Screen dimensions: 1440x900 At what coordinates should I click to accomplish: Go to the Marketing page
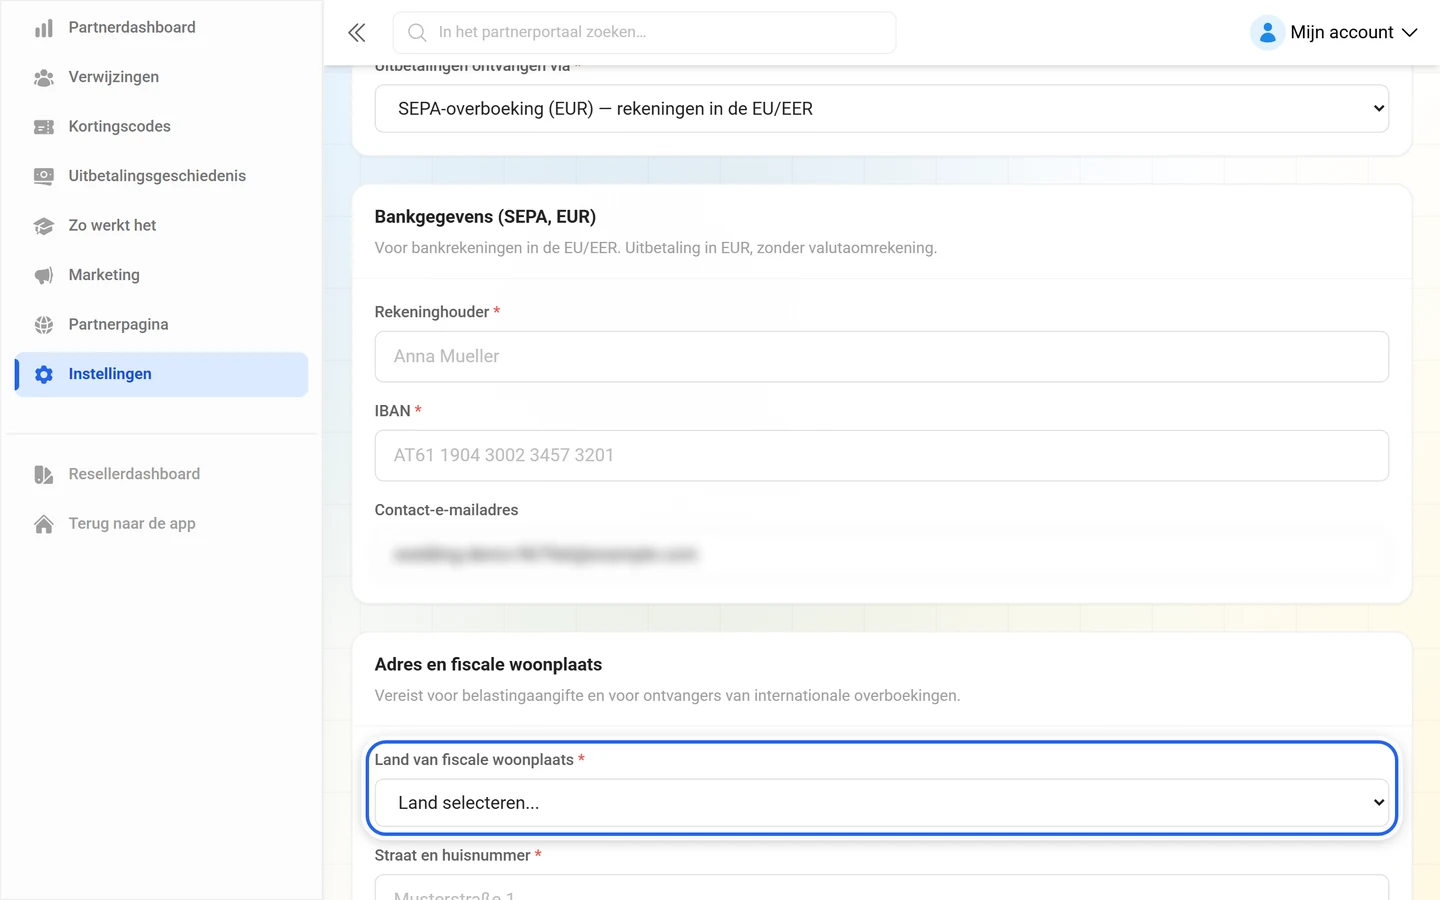point(161,275)
